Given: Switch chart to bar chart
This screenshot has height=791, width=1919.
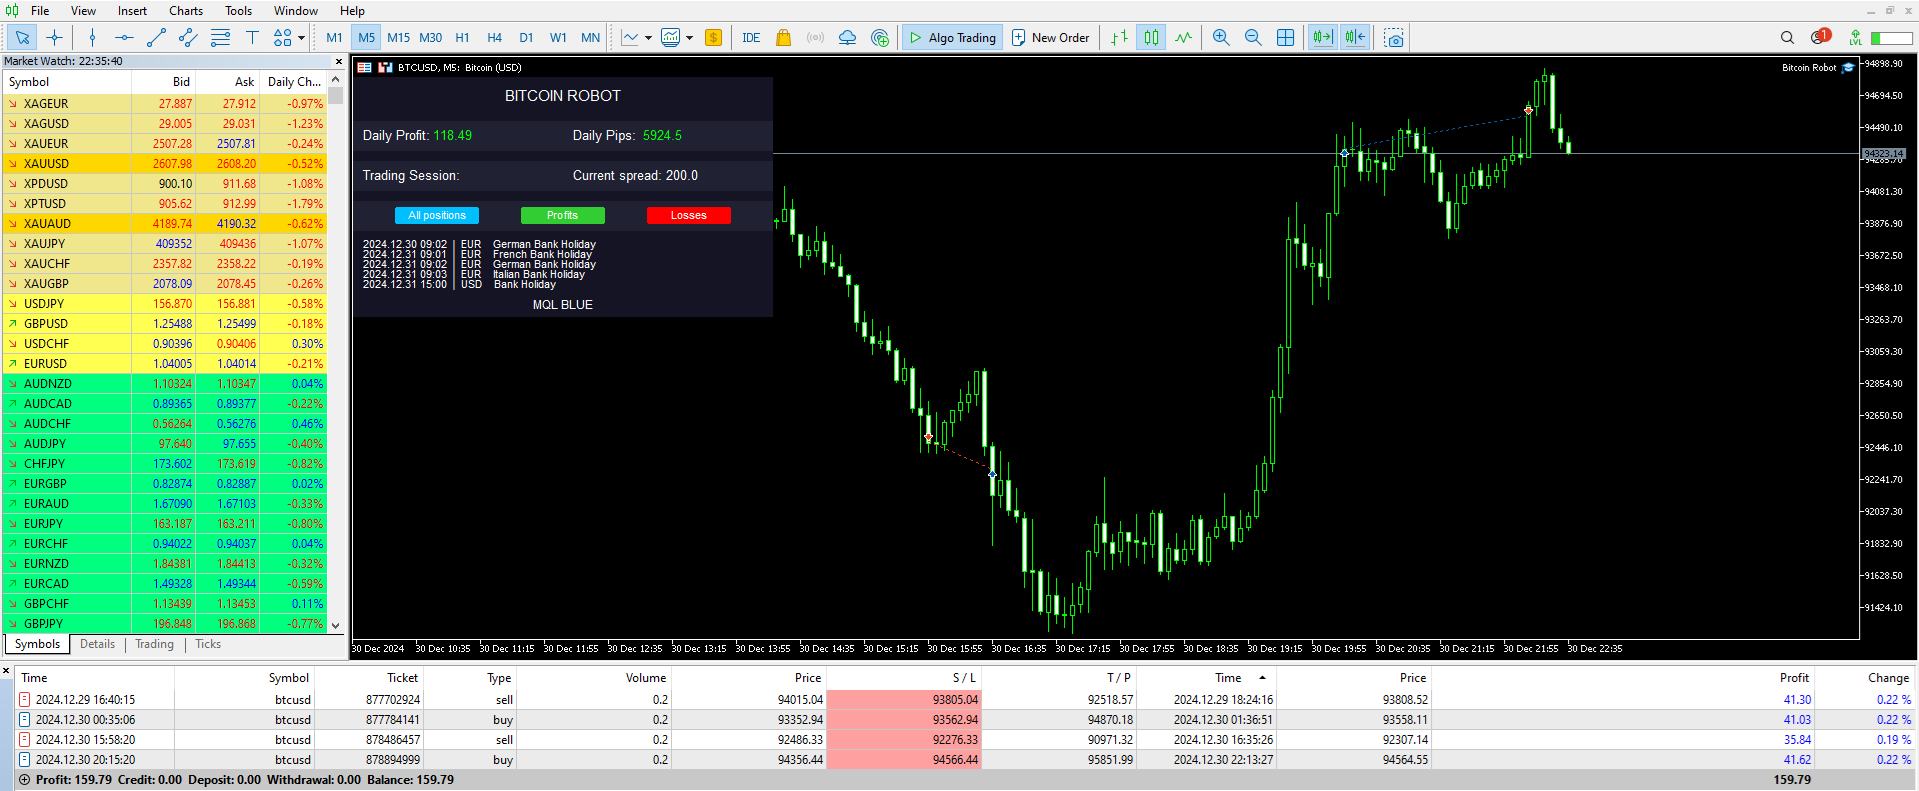Looking at the screenshot, I should [1119, 38].
